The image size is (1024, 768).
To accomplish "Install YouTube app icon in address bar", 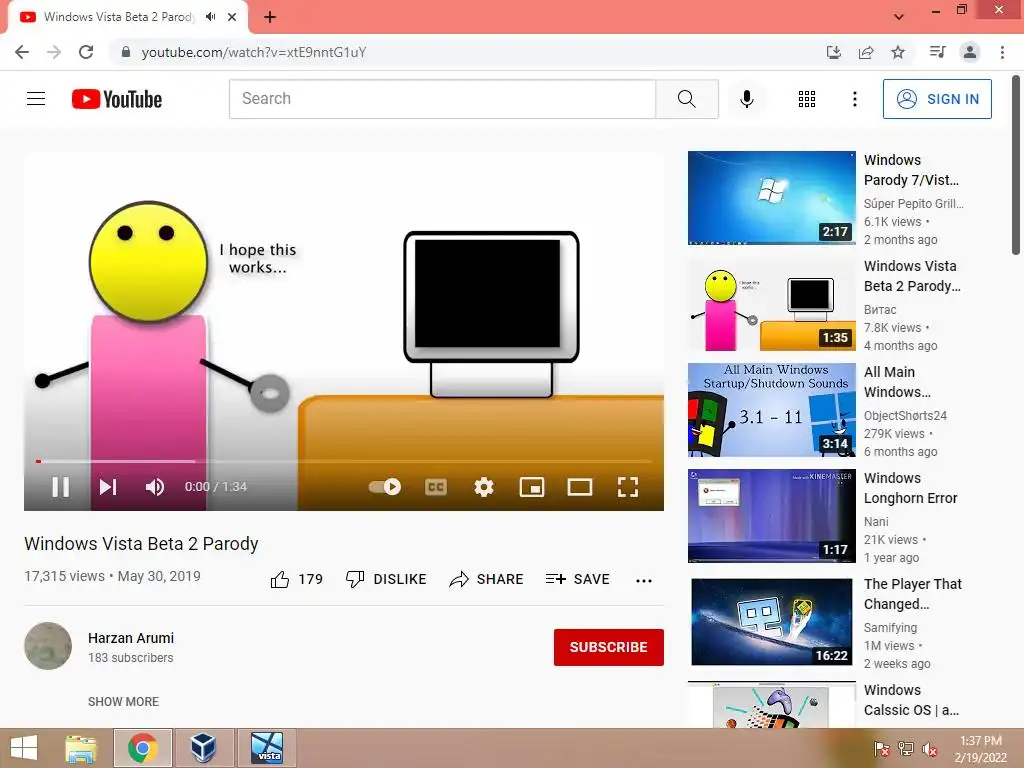I will [834, 52].
